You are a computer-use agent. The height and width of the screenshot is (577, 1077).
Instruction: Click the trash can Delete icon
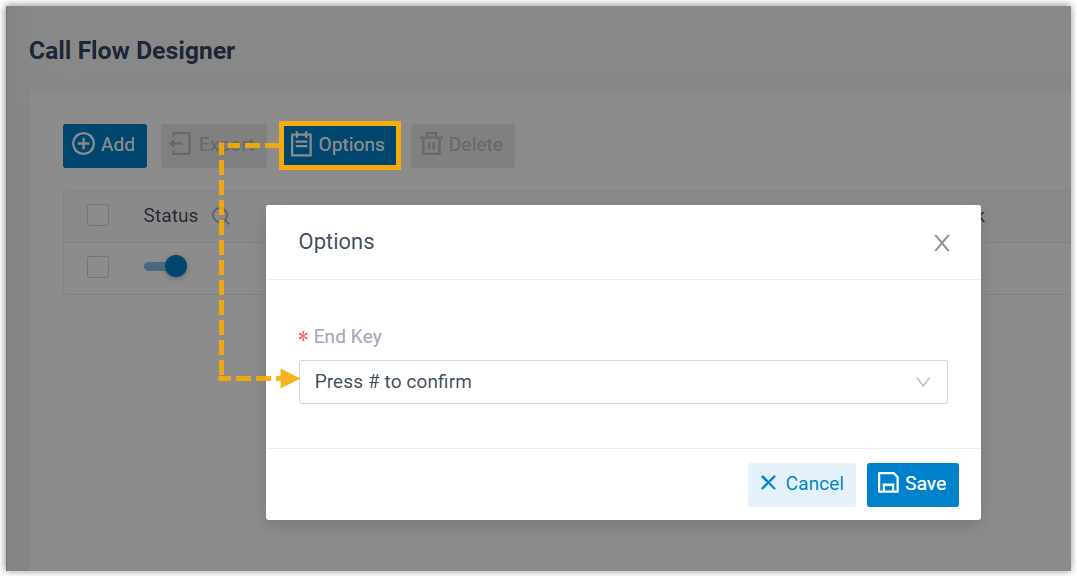(x=431, y=145)
